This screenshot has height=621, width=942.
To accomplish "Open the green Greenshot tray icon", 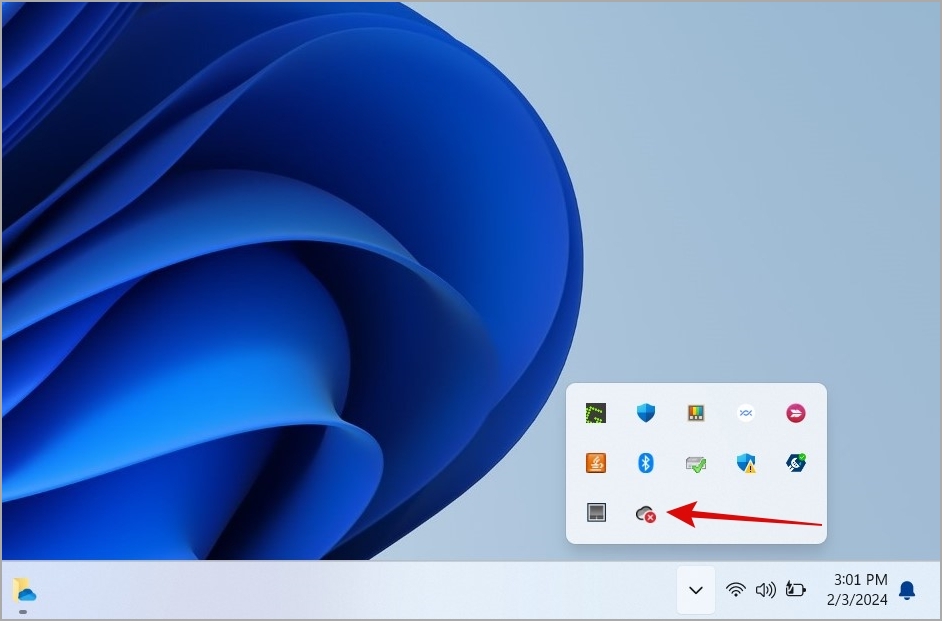I will [595, 413].
